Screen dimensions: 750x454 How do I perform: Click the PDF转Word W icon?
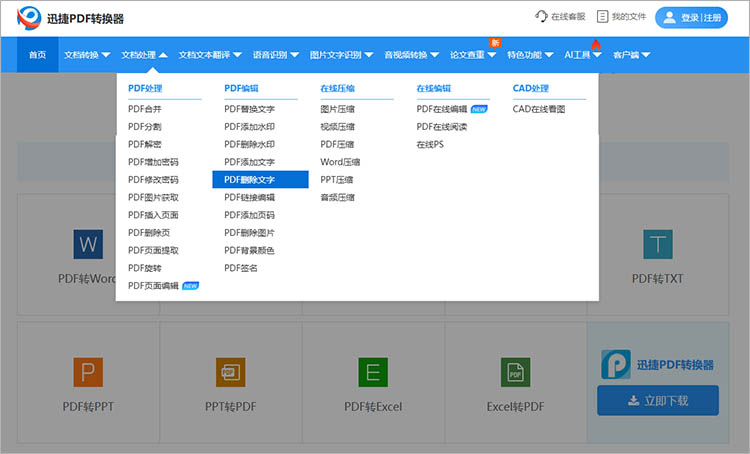point(88,244)
